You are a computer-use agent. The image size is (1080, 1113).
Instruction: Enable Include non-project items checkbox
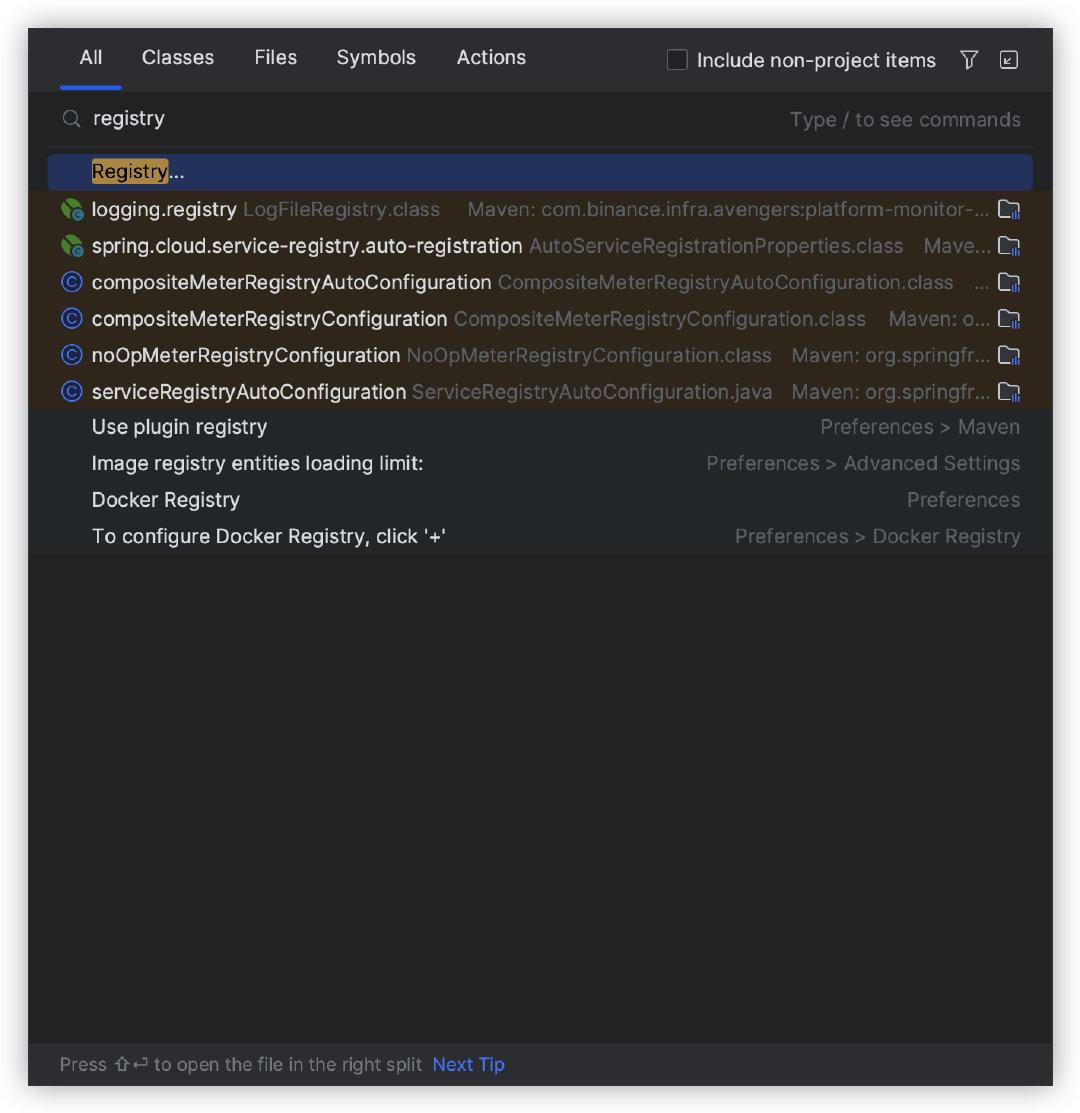[x=677, y=60]
